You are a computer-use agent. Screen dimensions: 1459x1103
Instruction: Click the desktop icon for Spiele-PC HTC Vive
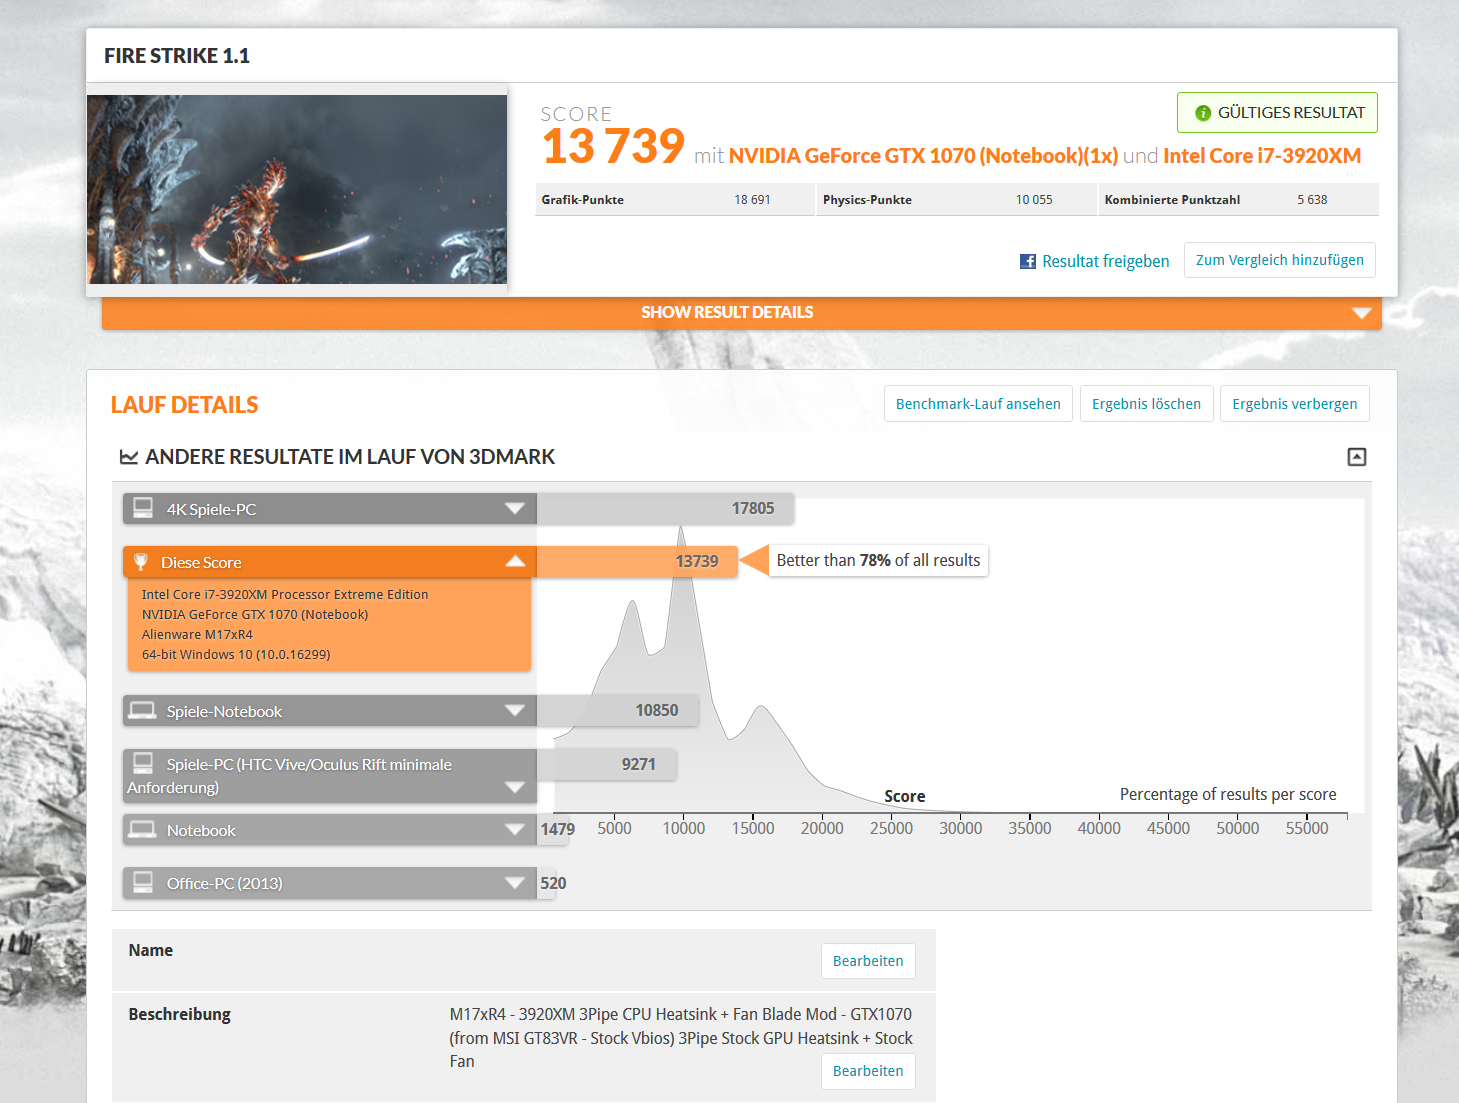(x=143, y=763)
